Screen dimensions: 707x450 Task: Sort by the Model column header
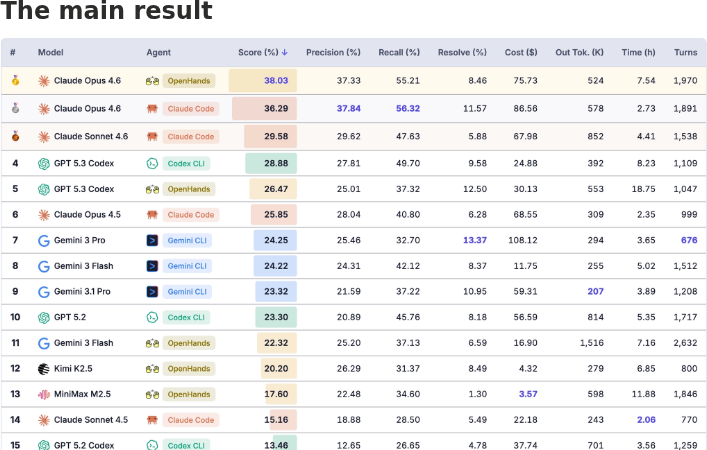pos(50,52)
